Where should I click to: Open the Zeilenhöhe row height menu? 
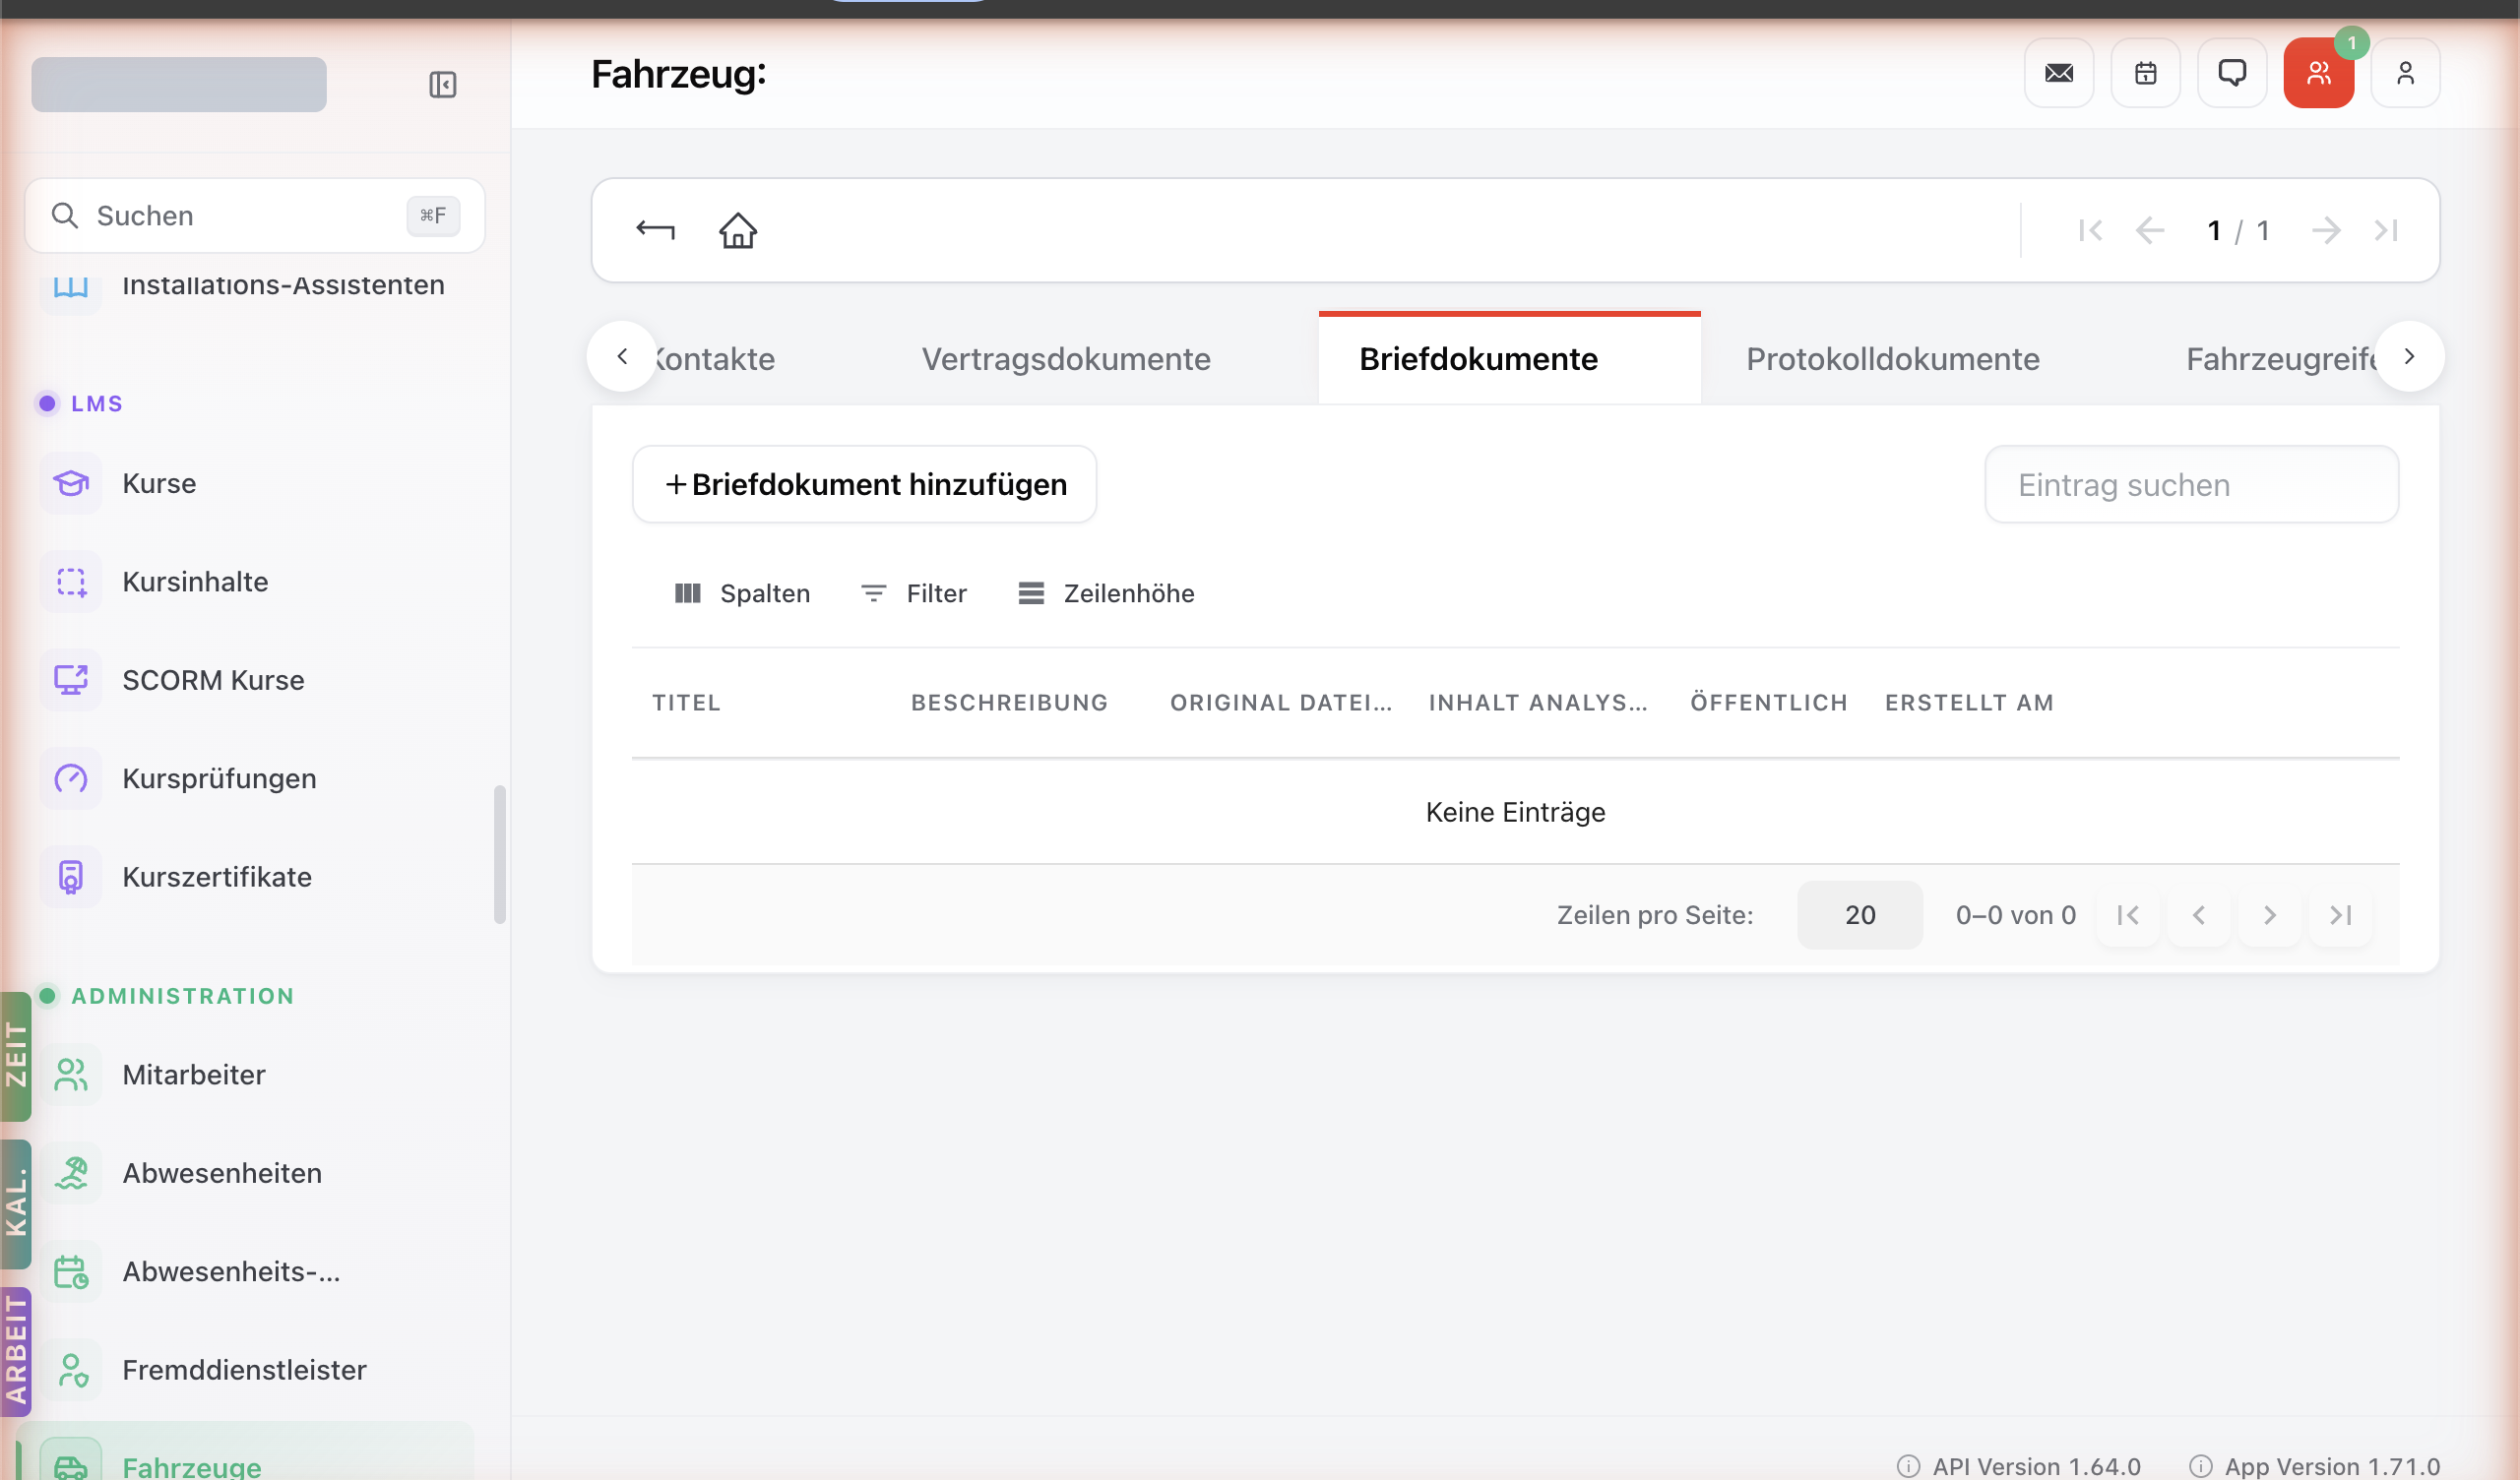1106,593
